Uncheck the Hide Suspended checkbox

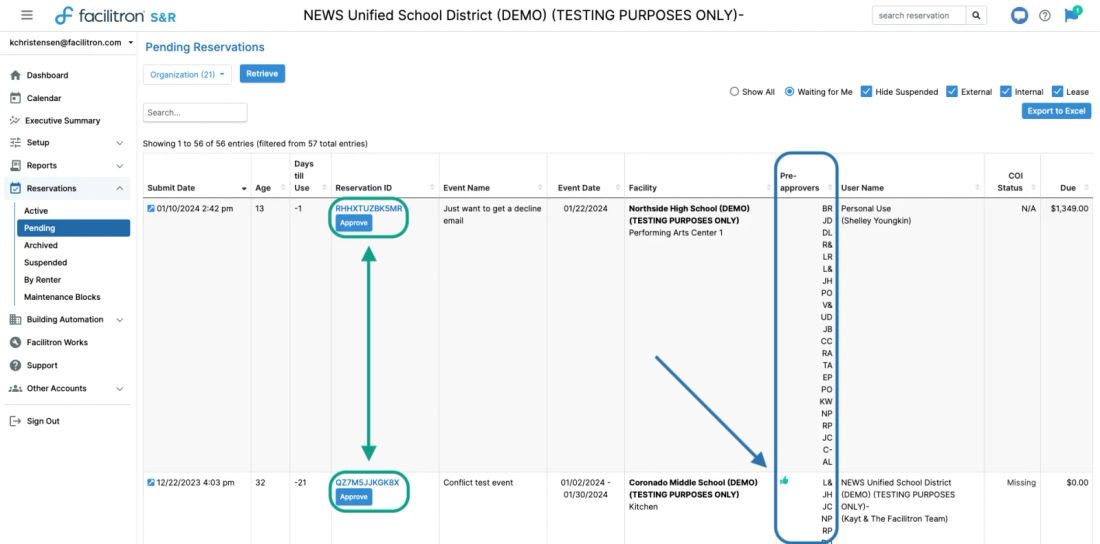point(866,91)
